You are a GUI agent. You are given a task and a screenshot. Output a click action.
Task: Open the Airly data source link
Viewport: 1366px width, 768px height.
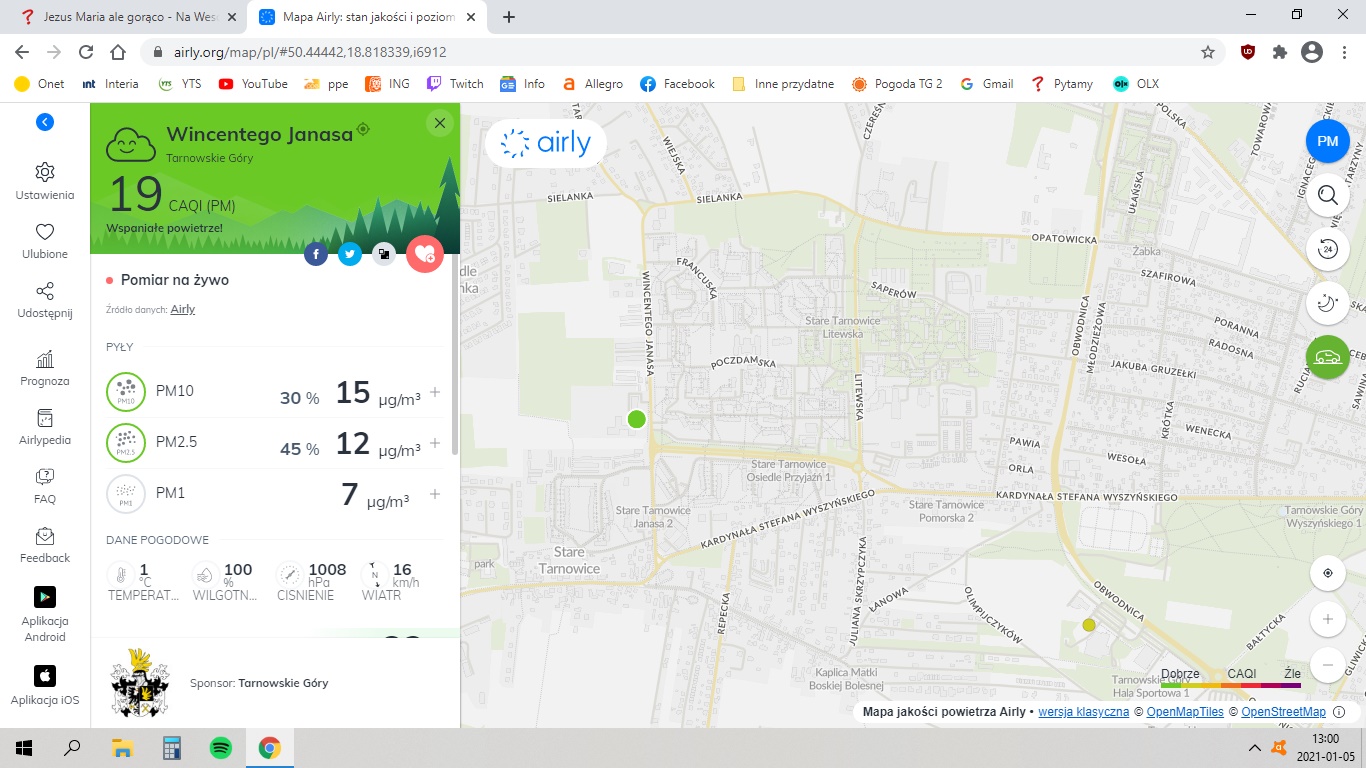coord(183,310)
